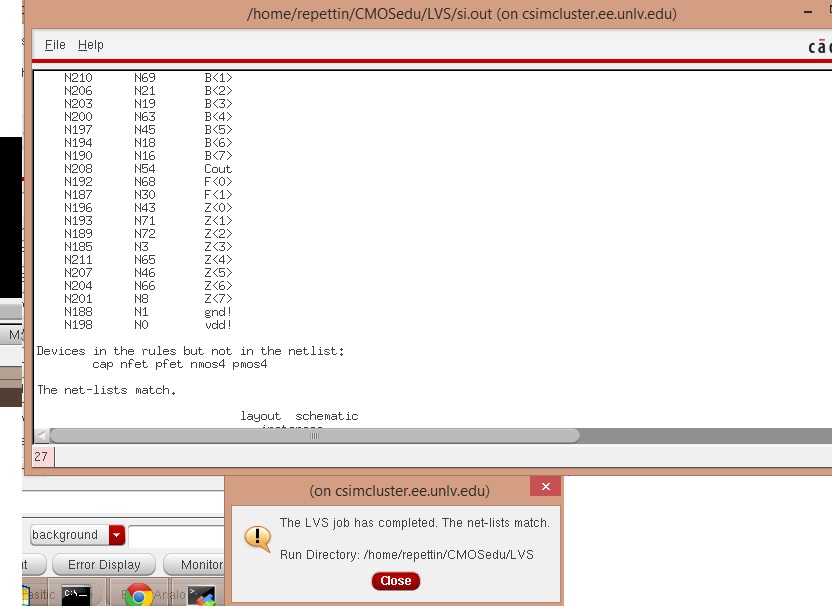This screenshot has height=606, width=832.
Task: Click 'Devices in the rules but not in the netlist' line
Action: (x=190, y=351)
